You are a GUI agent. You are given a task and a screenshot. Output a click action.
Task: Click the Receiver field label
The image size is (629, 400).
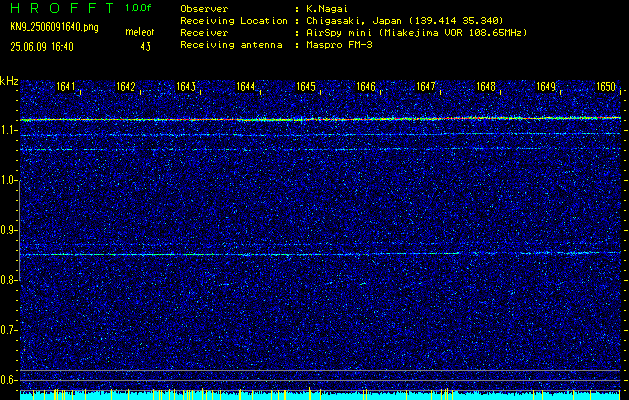click(204, 32)
